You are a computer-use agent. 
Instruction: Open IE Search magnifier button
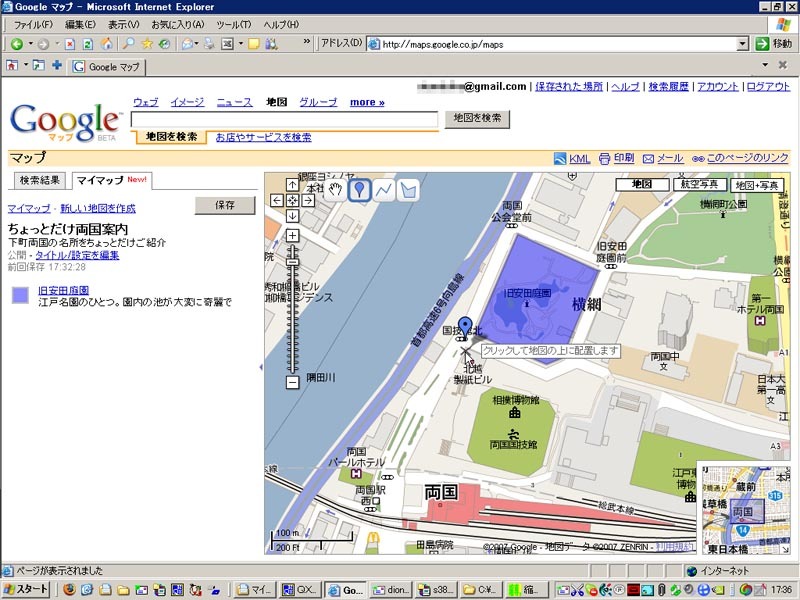tap(128, 44)
